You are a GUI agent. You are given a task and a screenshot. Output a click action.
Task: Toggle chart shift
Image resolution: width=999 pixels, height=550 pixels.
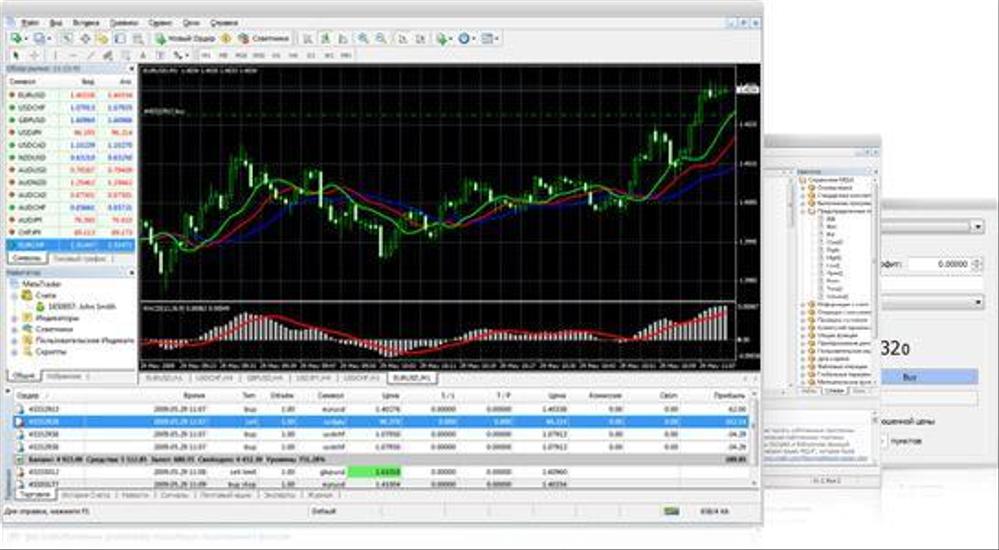420,39
